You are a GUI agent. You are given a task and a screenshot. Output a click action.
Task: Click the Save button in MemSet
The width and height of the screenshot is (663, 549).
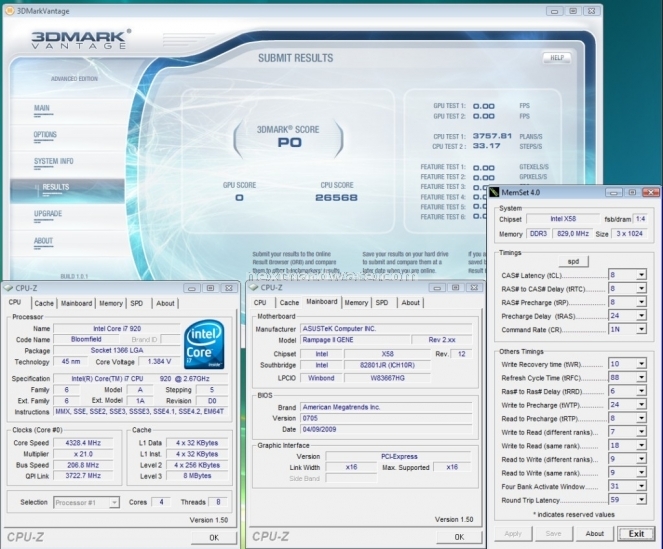[x=553, y=534]
